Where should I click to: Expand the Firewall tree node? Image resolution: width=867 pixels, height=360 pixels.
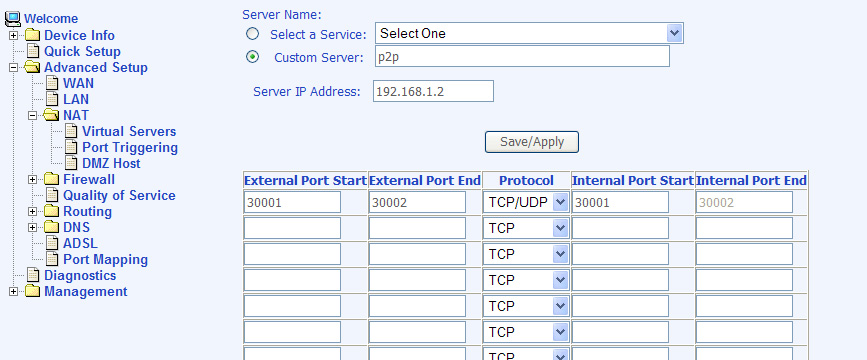(32, 180)
